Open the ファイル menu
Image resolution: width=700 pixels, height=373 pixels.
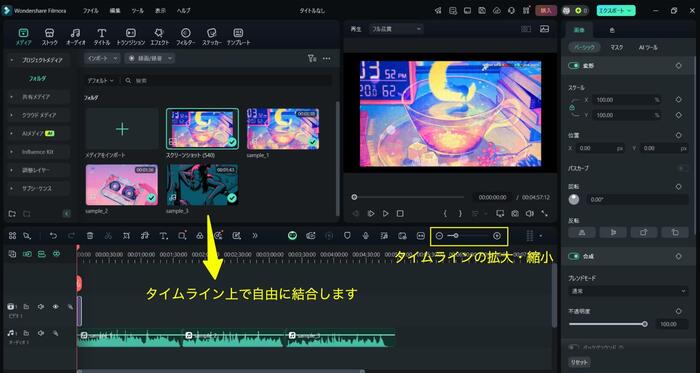point(91,10)
